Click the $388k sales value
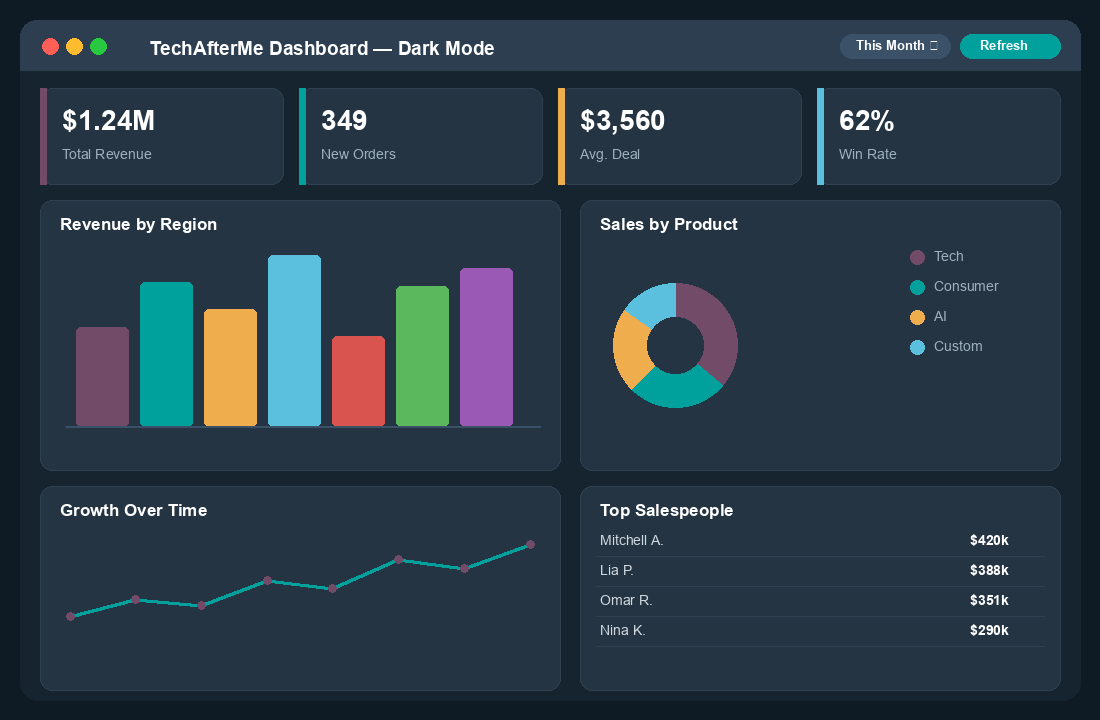 pyautogui.click(x=989, y=571)
